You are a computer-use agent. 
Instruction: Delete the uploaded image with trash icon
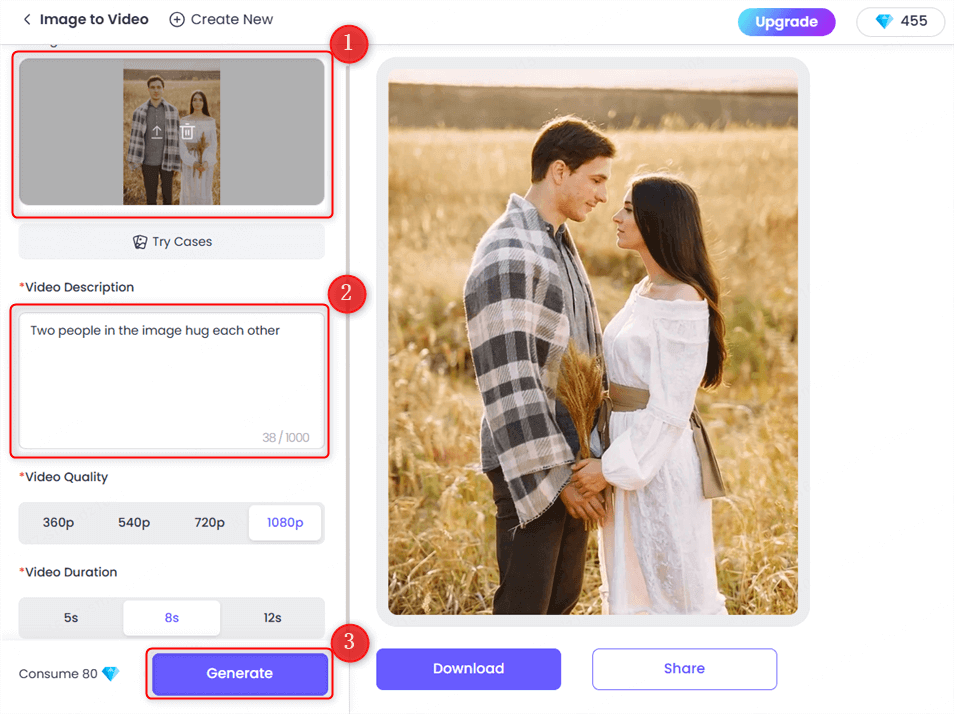(187, 132)
